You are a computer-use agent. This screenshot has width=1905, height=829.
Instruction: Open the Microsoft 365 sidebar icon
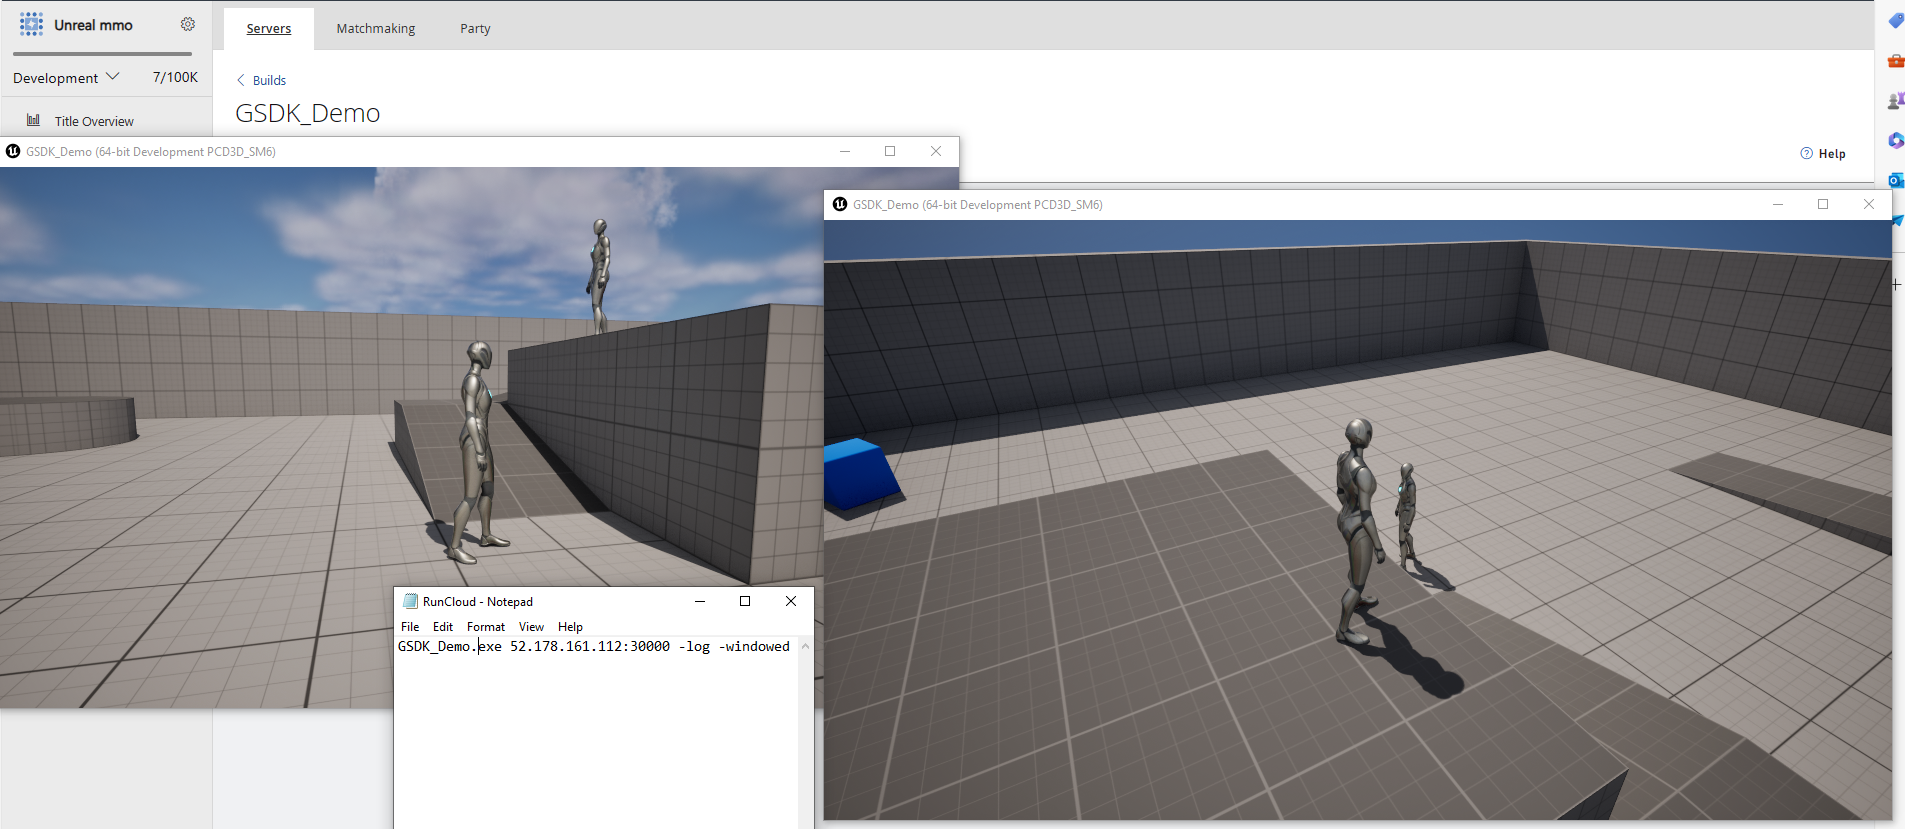pyautogui.click(x=1895, y=140)
